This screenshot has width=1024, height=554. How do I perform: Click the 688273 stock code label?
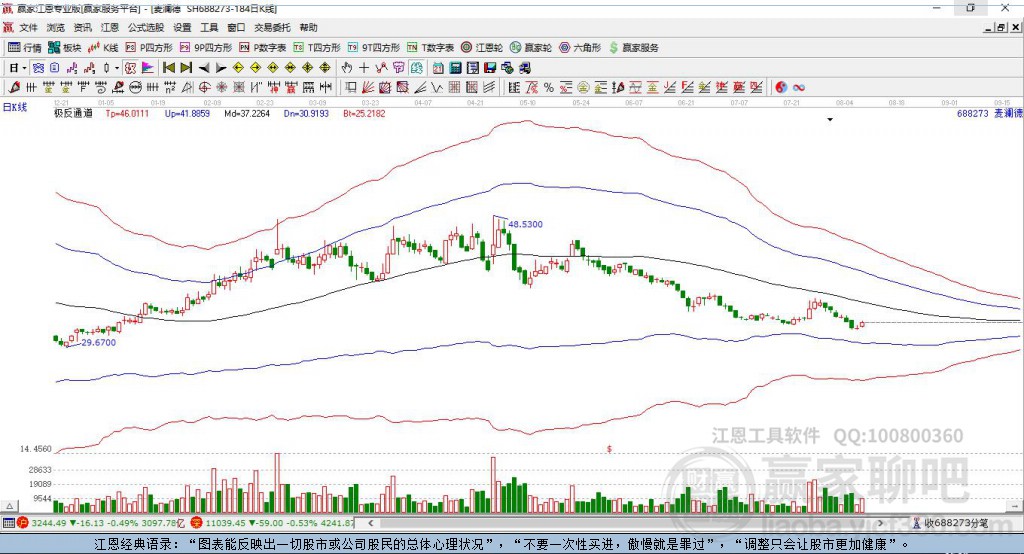[x=973, y=113]
